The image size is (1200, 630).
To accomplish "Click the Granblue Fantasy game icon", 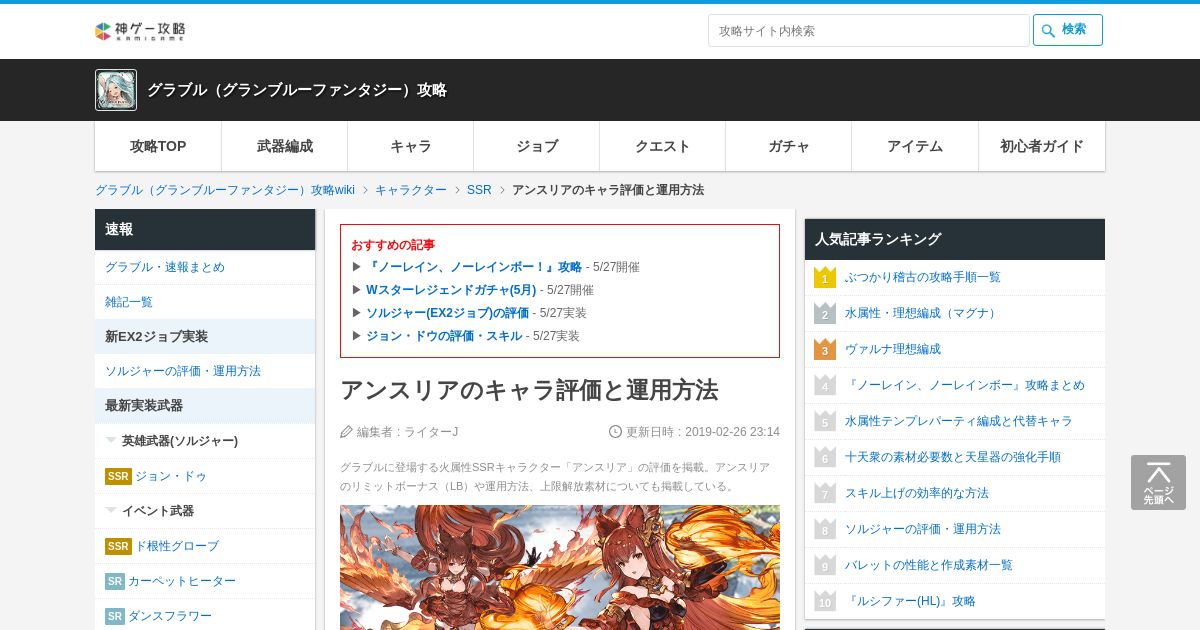I will coord(116,90).
